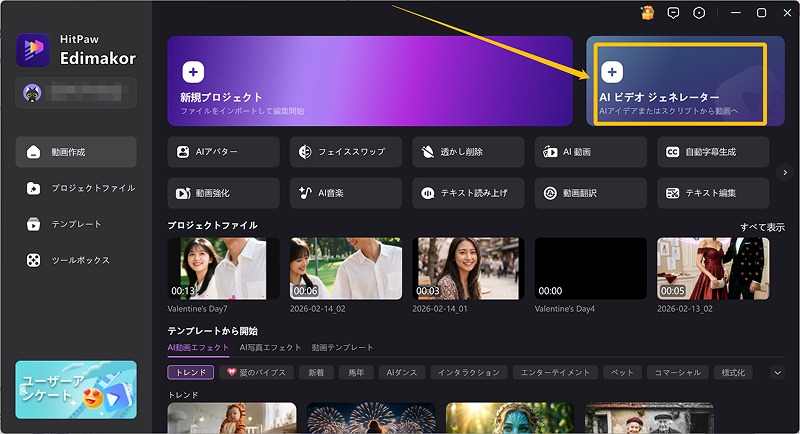
Task: Select the 馬年 category chip
Action: pos(356,373)
